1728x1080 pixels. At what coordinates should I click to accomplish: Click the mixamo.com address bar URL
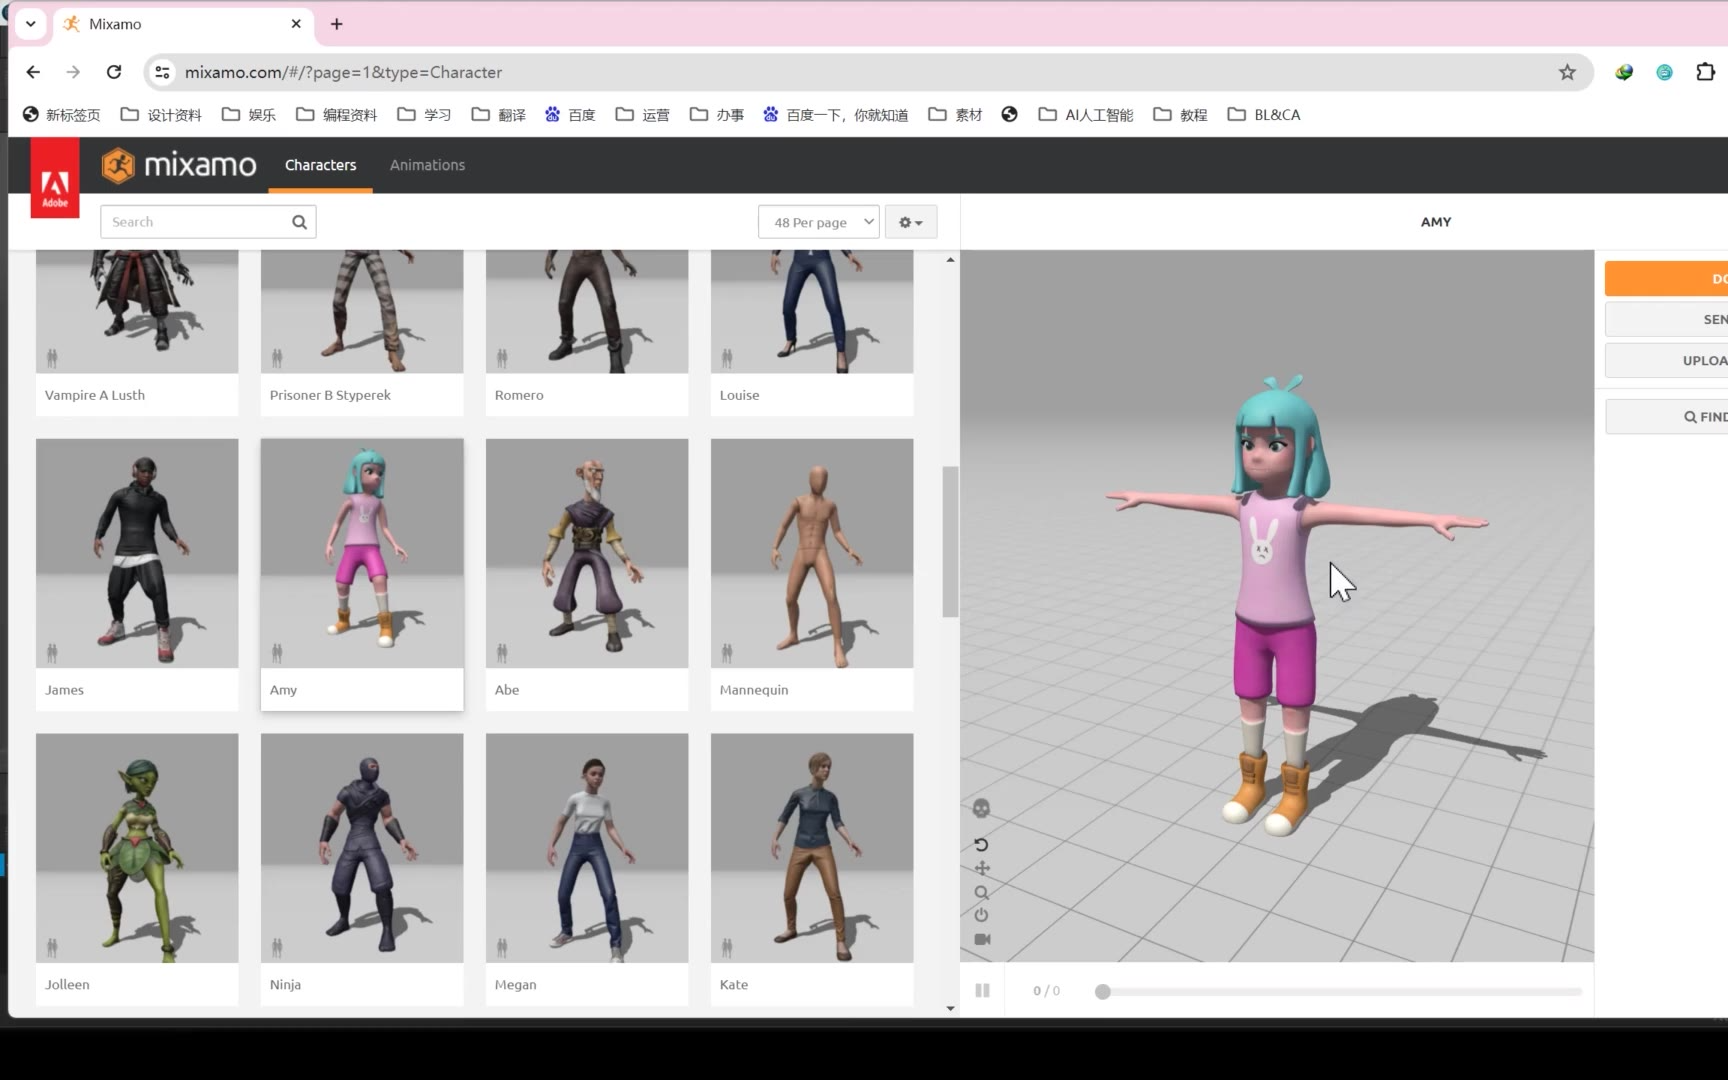pos(343,72)
